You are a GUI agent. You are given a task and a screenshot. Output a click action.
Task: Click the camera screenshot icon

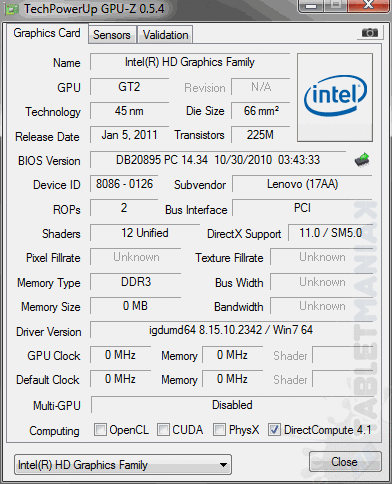click(x=370, y=32)
